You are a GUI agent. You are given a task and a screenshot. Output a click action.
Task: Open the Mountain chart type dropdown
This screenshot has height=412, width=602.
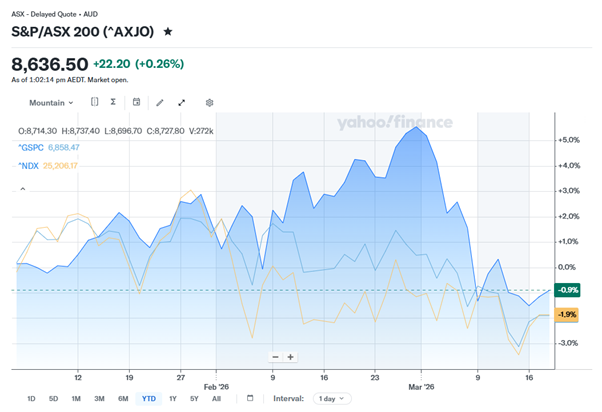point(51,103)
